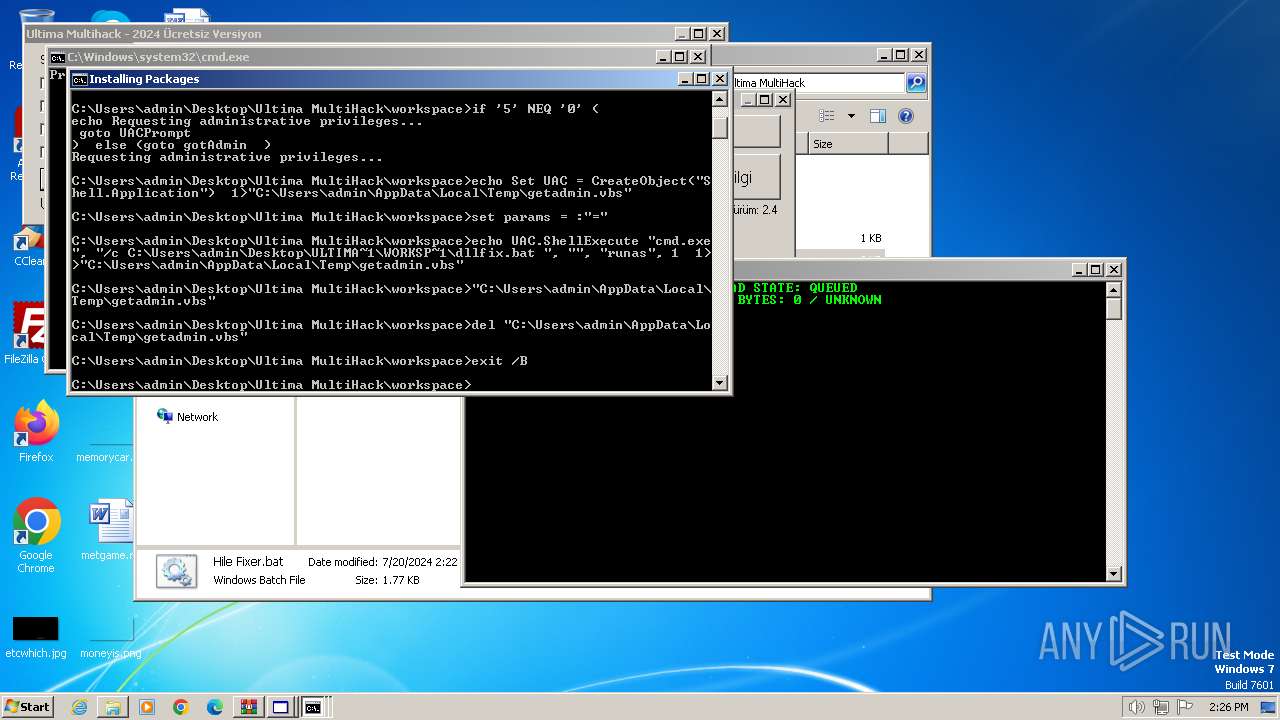Minimize the Installing Packages console window

click(686, 79)
